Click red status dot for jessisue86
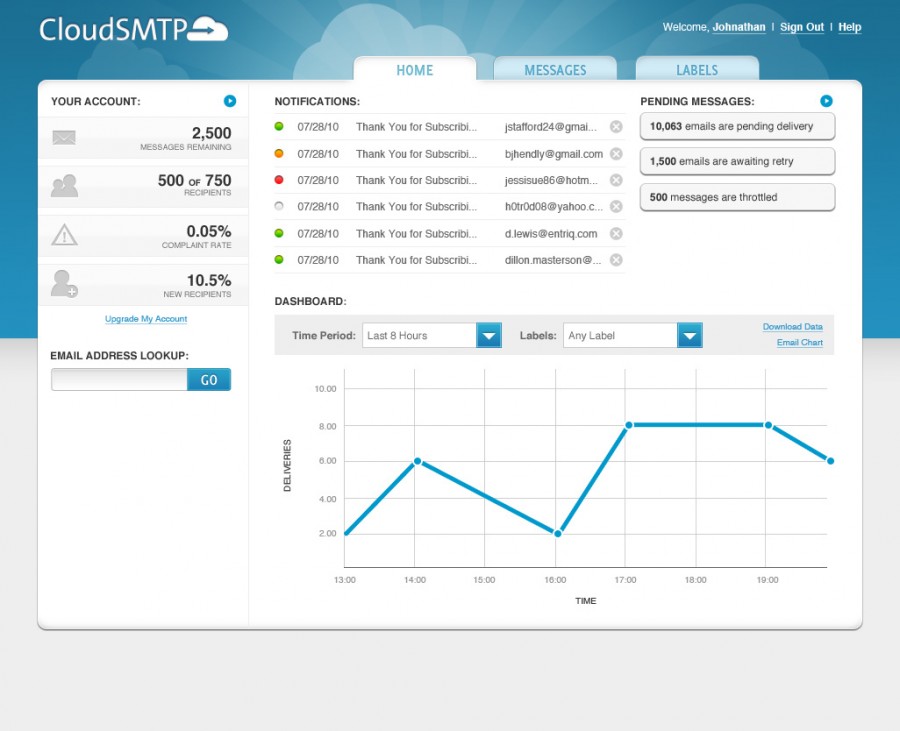This screenshot has height=731, width=900. click(279, 180)
